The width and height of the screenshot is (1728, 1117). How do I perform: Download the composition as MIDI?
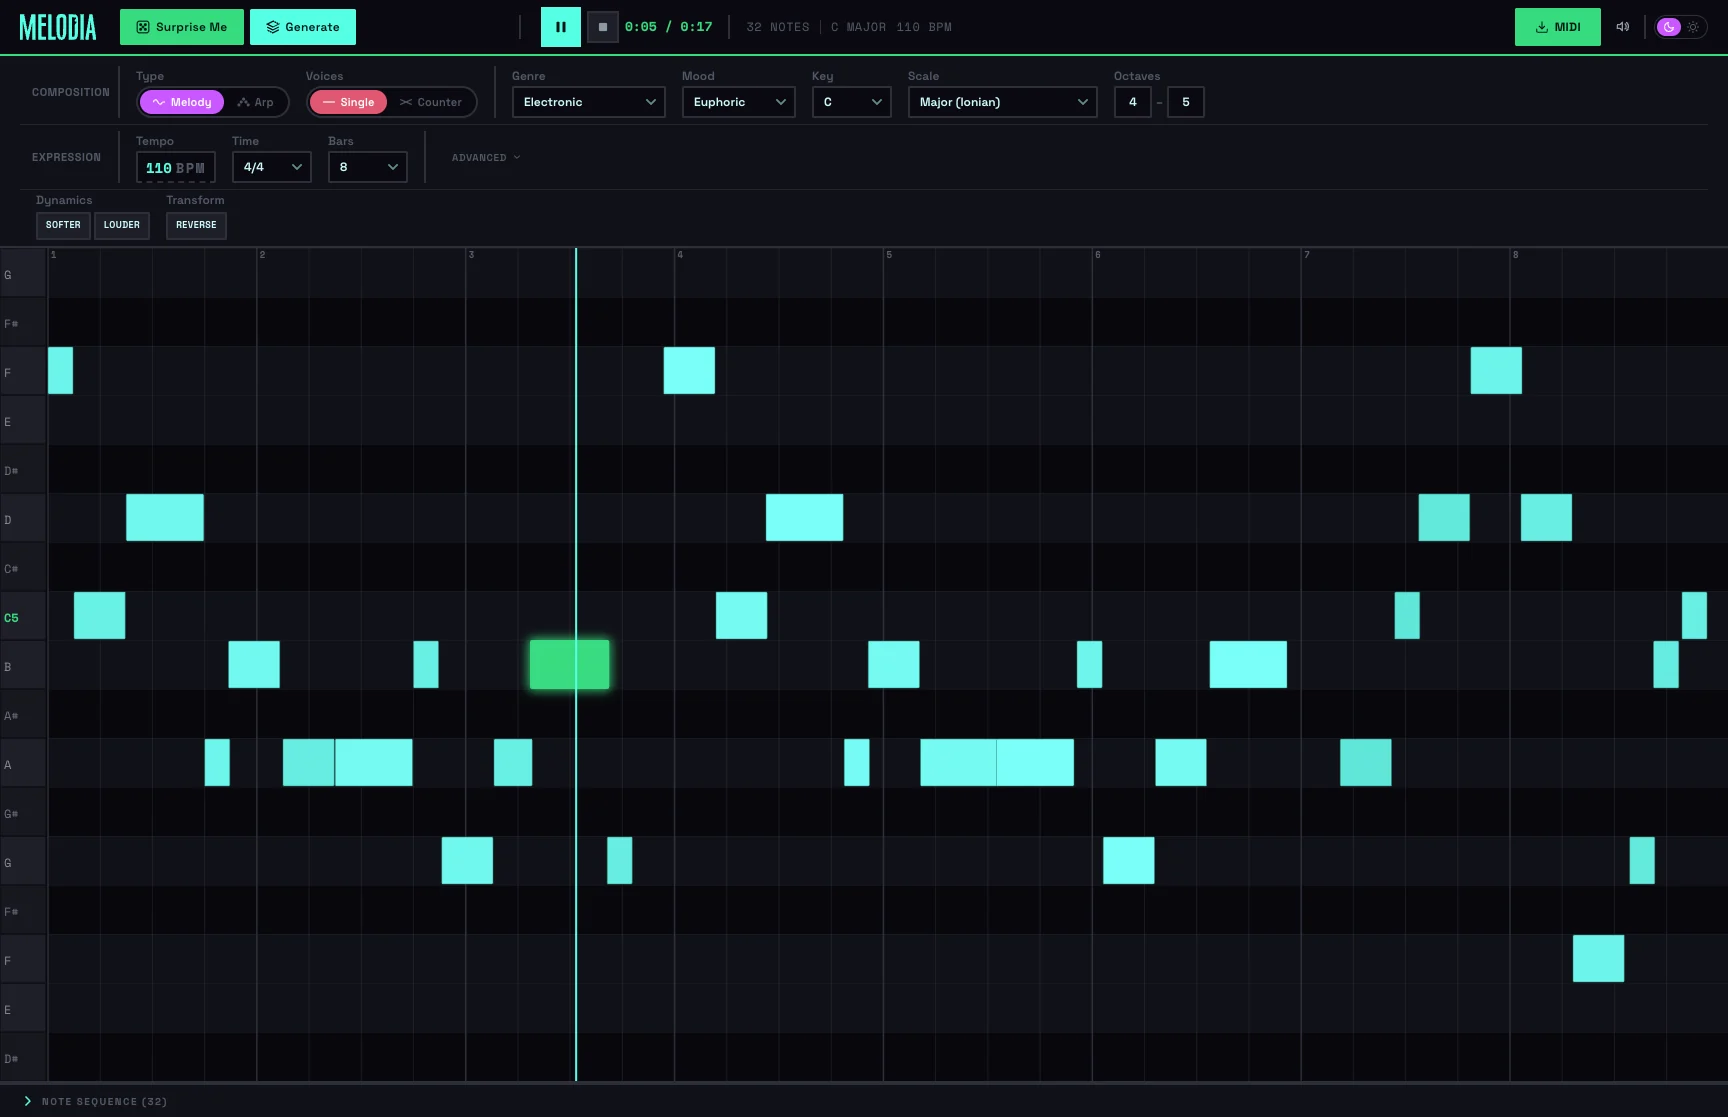pyautogui.click(x=1558, y=27)
